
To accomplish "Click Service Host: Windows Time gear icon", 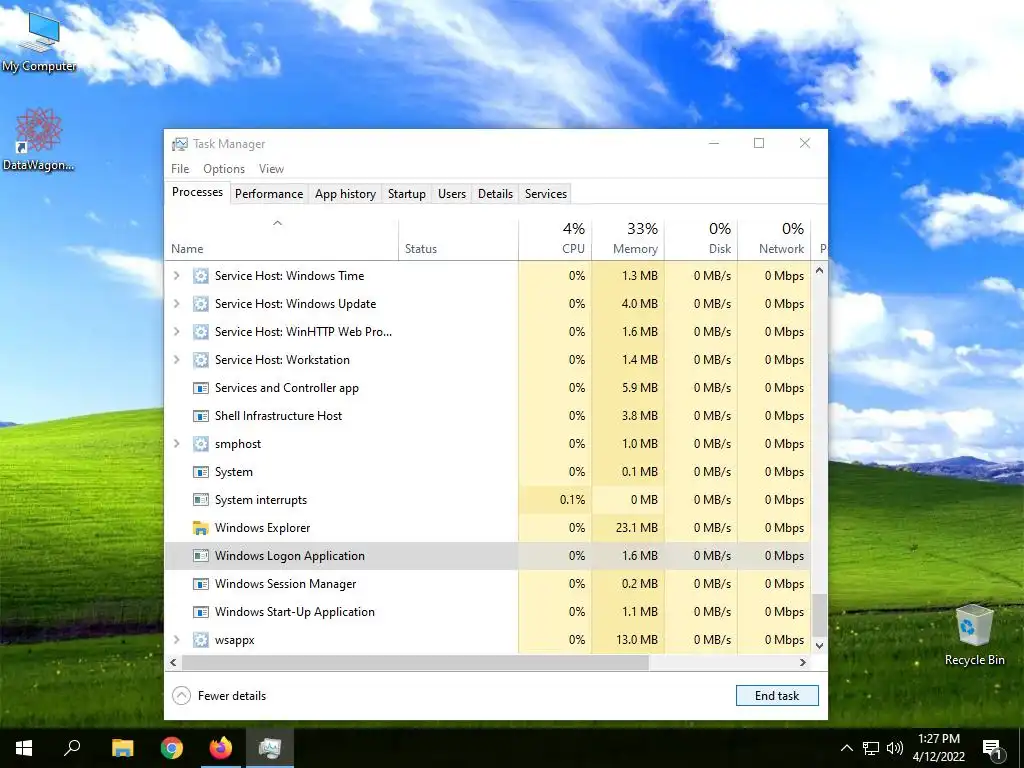I will tap(200, 276).
